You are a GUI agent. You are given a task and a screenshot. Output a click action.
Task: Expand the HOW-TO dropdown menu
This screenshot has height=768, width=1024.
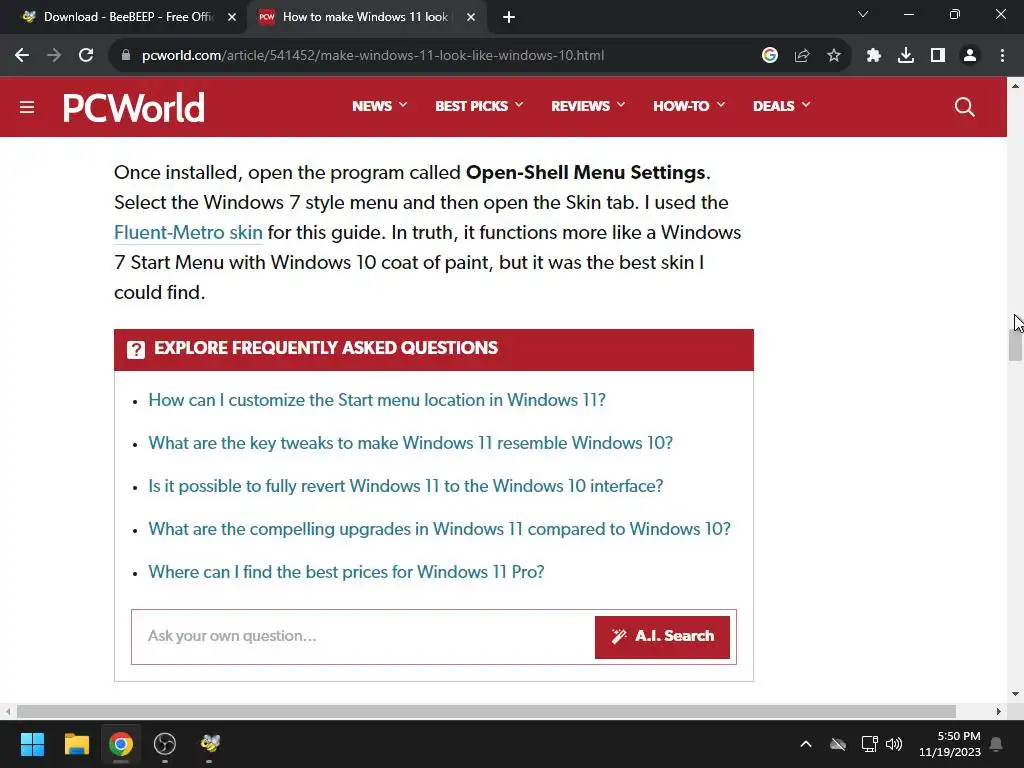689,106
